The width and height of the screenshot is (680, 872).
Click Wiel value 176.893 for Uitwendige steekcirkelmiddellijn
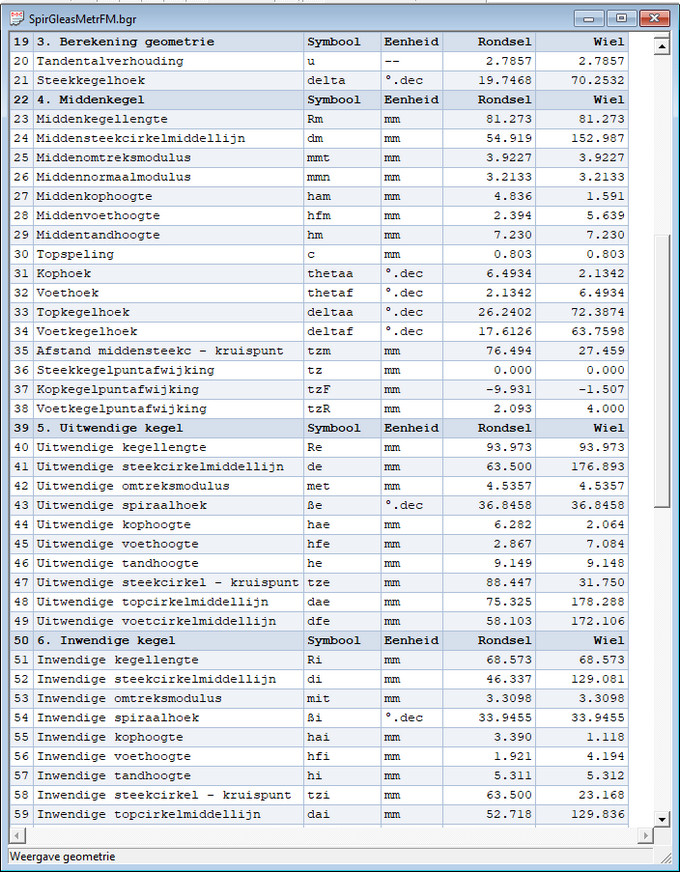pos(598,467)
